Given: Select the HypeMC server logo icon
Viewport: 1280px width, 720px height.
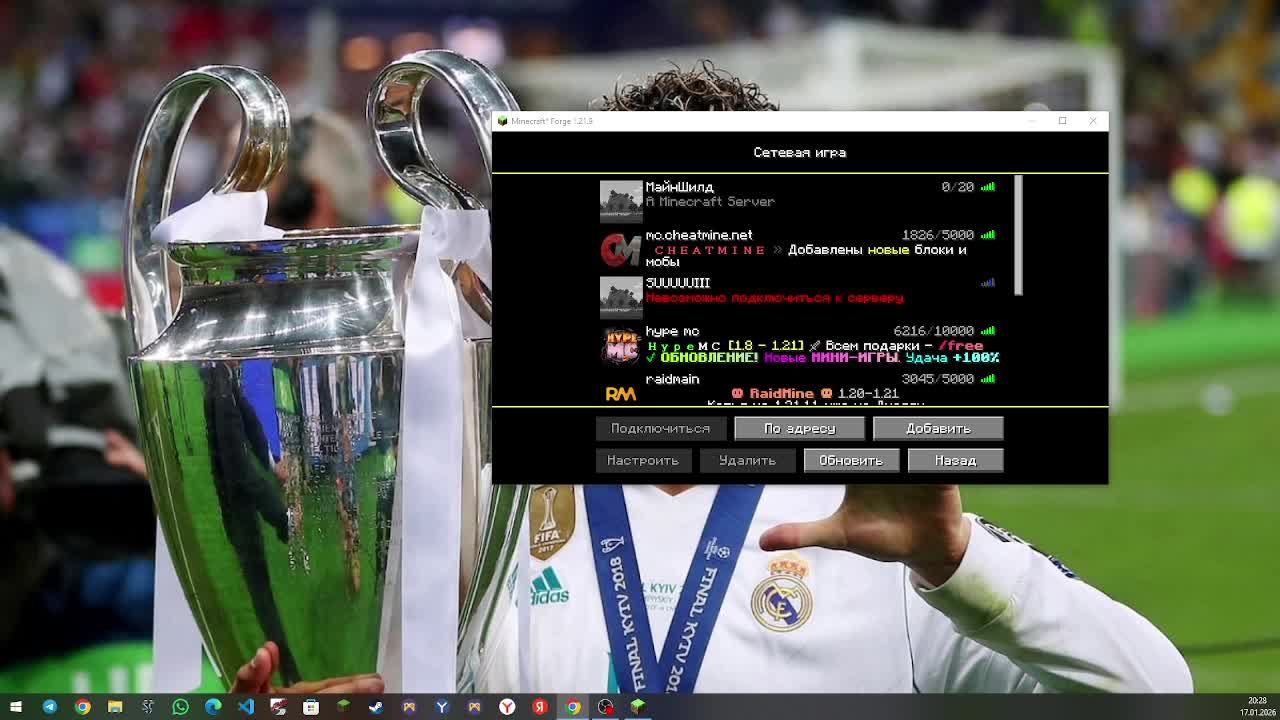Looking at the screenshot, I should pyautogui.click(x=621, y=345).
